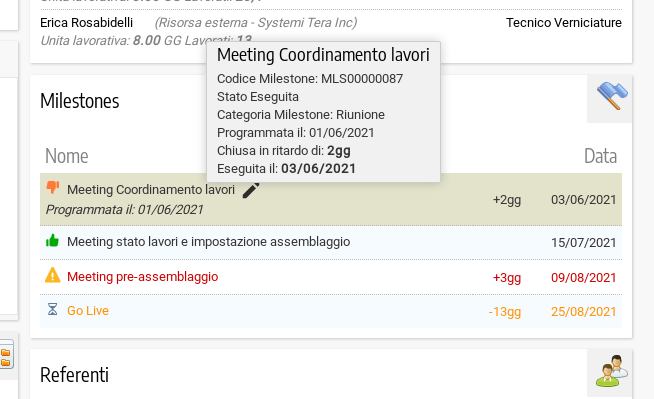Open Meeting stato lavori e impostazione assemblaggio
The width and height of the screenshot is (654, 399).
click(x=209, y=242)
